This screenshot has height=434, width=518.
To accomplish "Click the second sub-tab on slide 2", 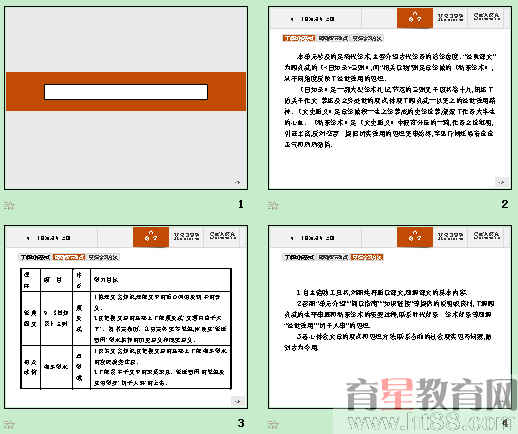I will click(333, 38).
